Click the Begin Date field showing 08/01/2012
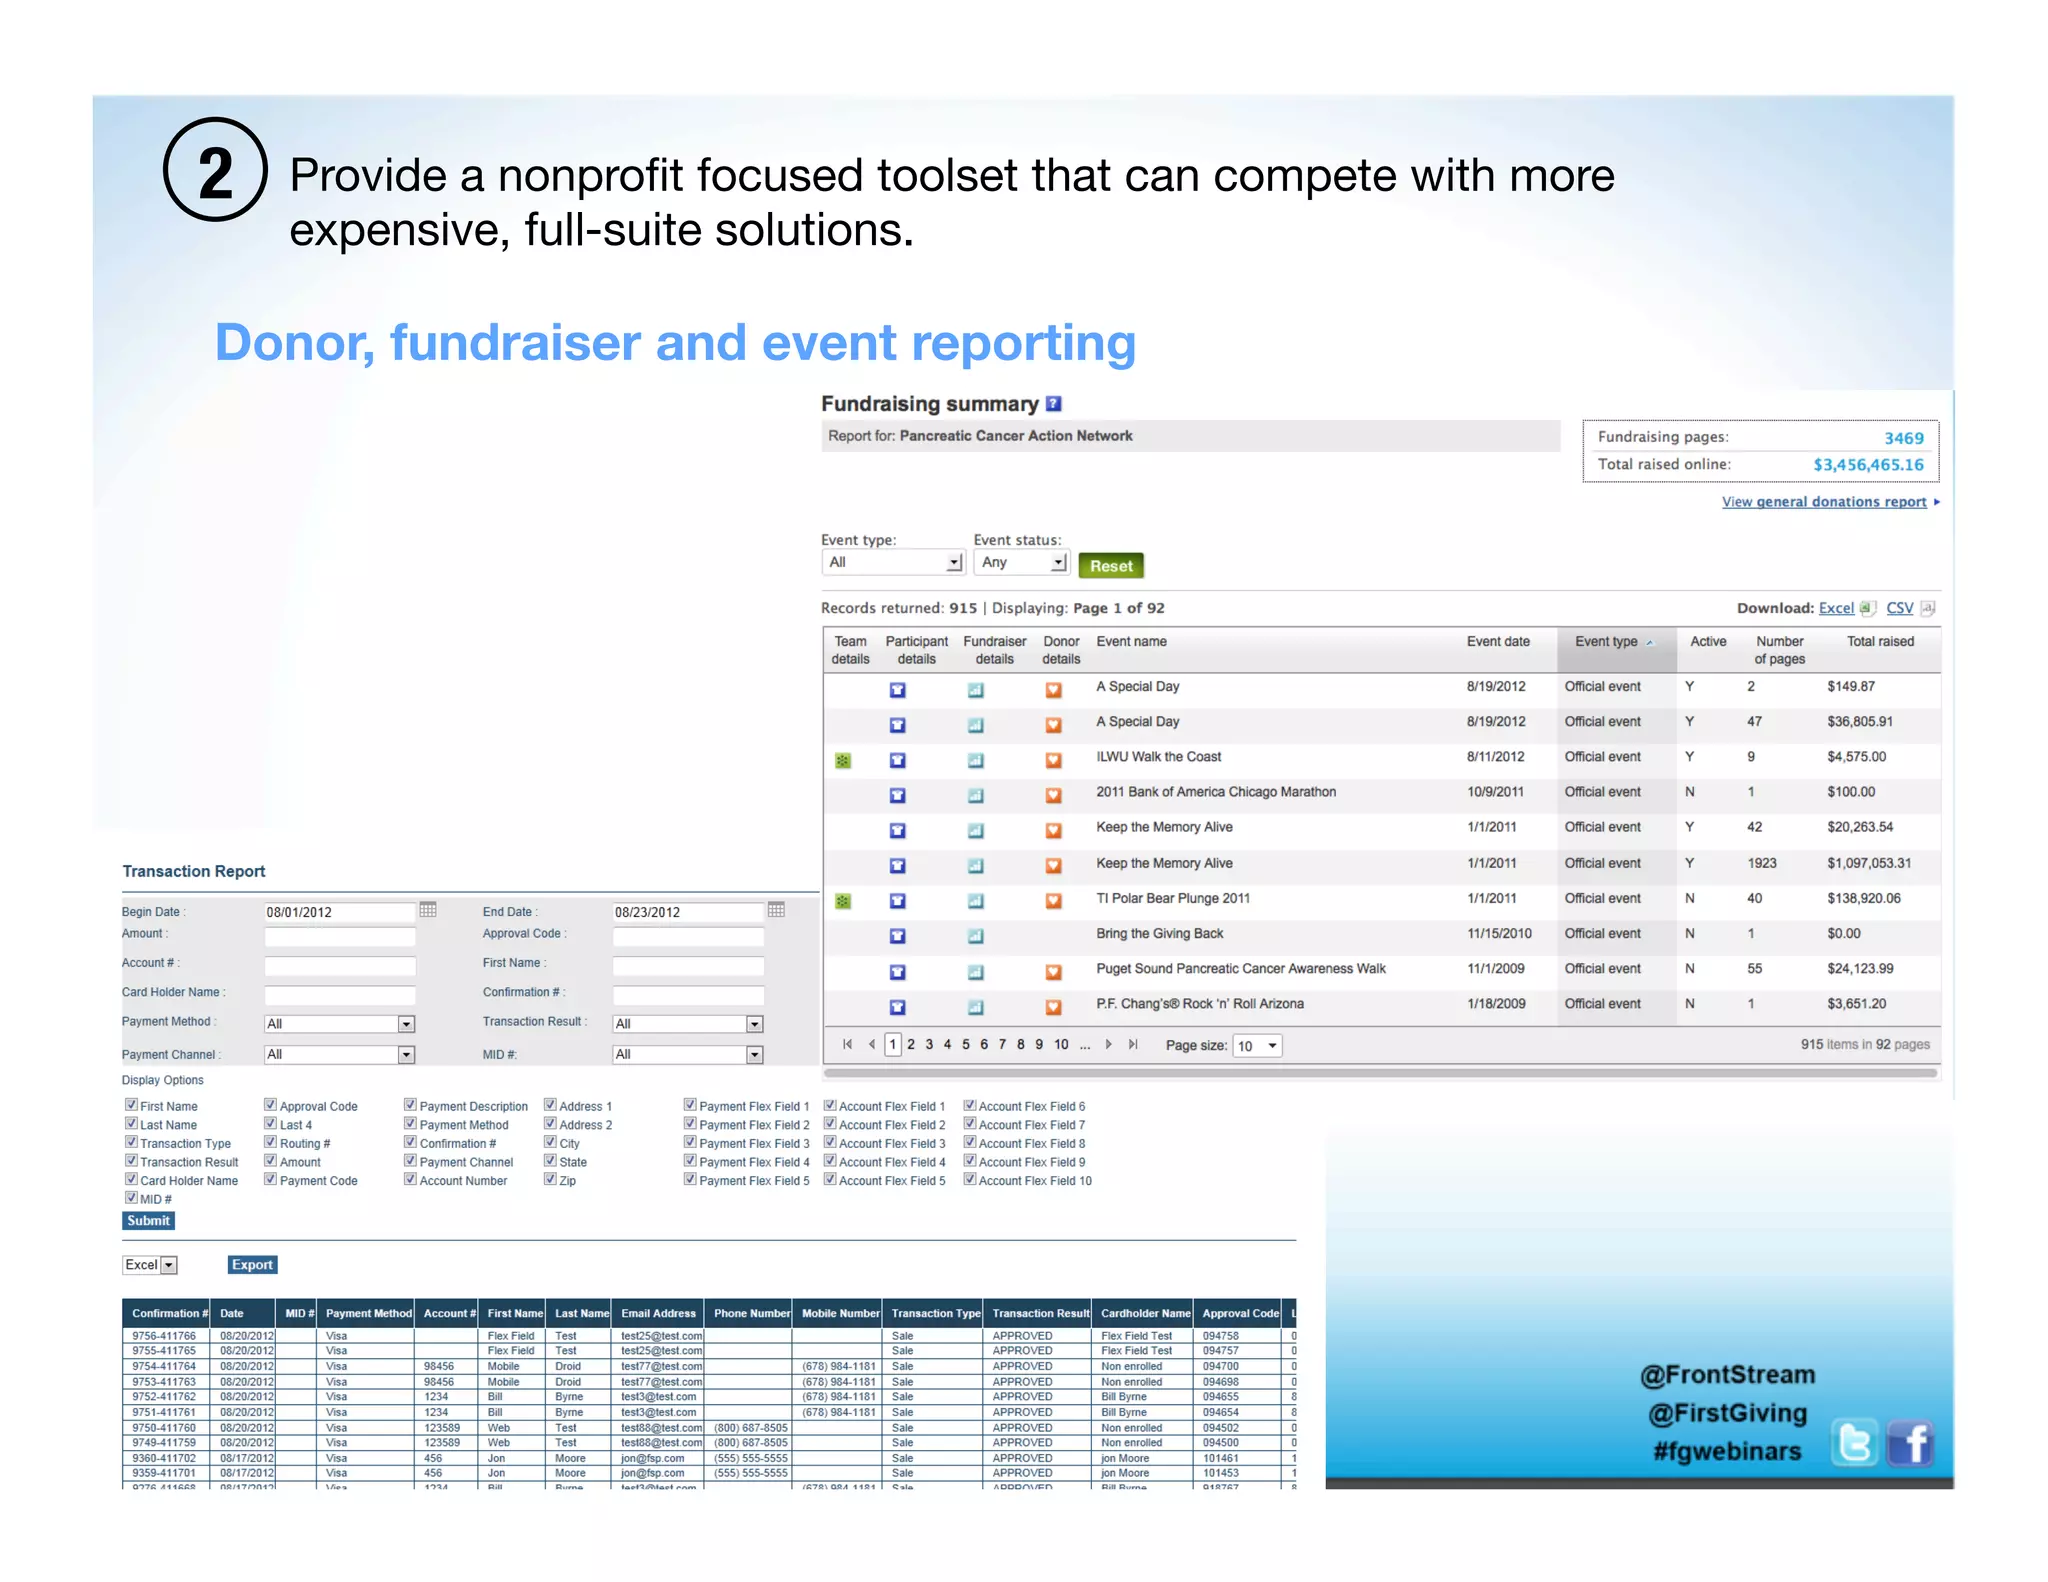2048x1582 pixels. pos(340,912)
